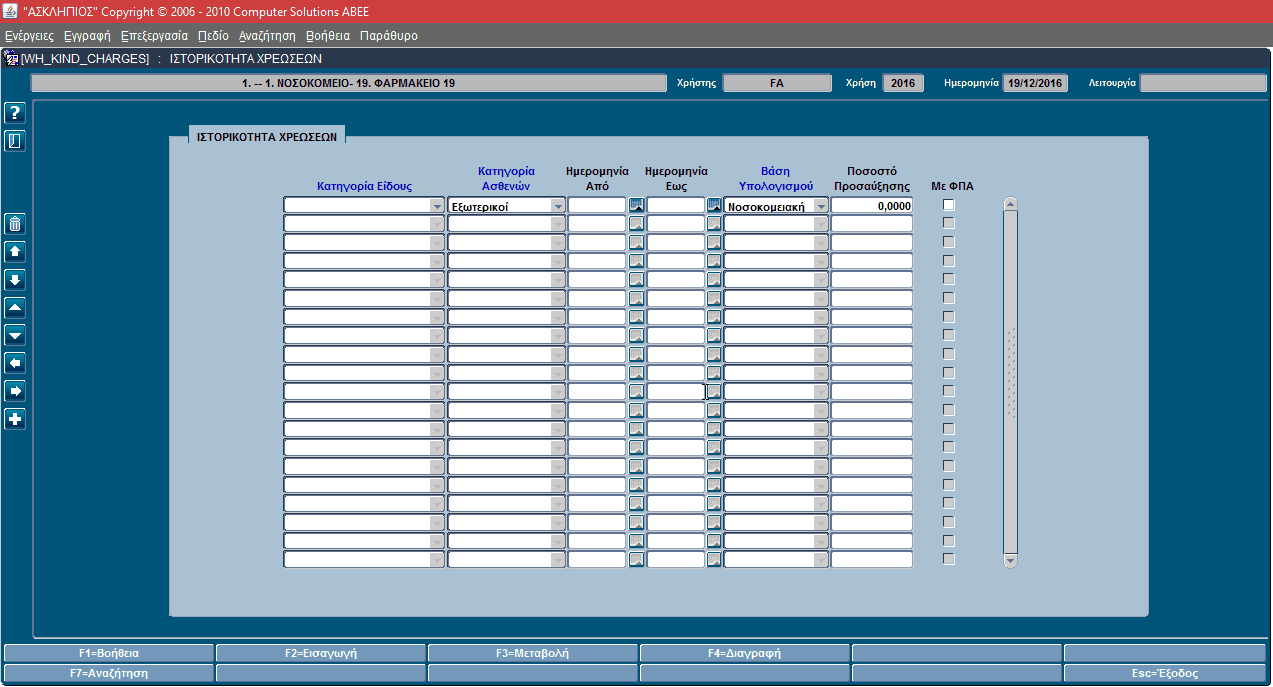Toggle Με ΦΠΑ checkbox in fourth row
The width and height of the screenshot is (1273, 687).
pos(949,261)
